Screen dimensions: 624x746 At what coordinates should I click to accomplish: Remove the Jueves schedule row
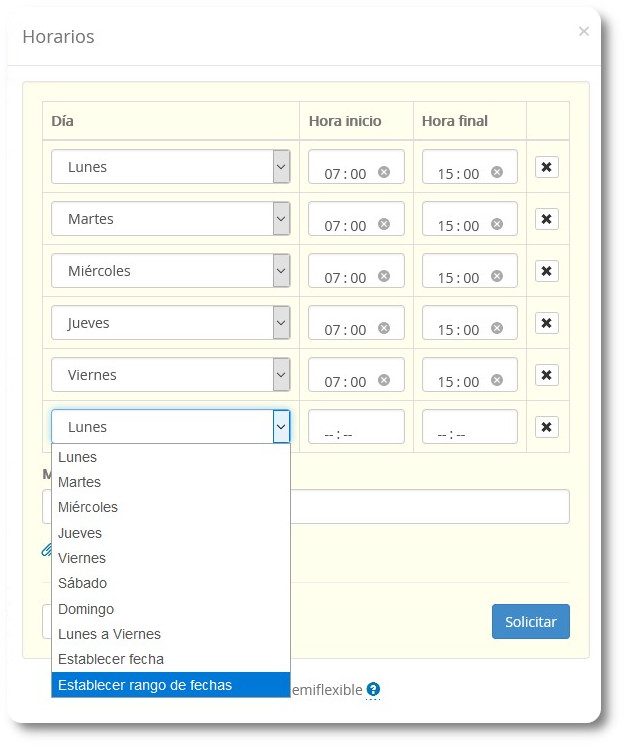click(x=546, y=323)
